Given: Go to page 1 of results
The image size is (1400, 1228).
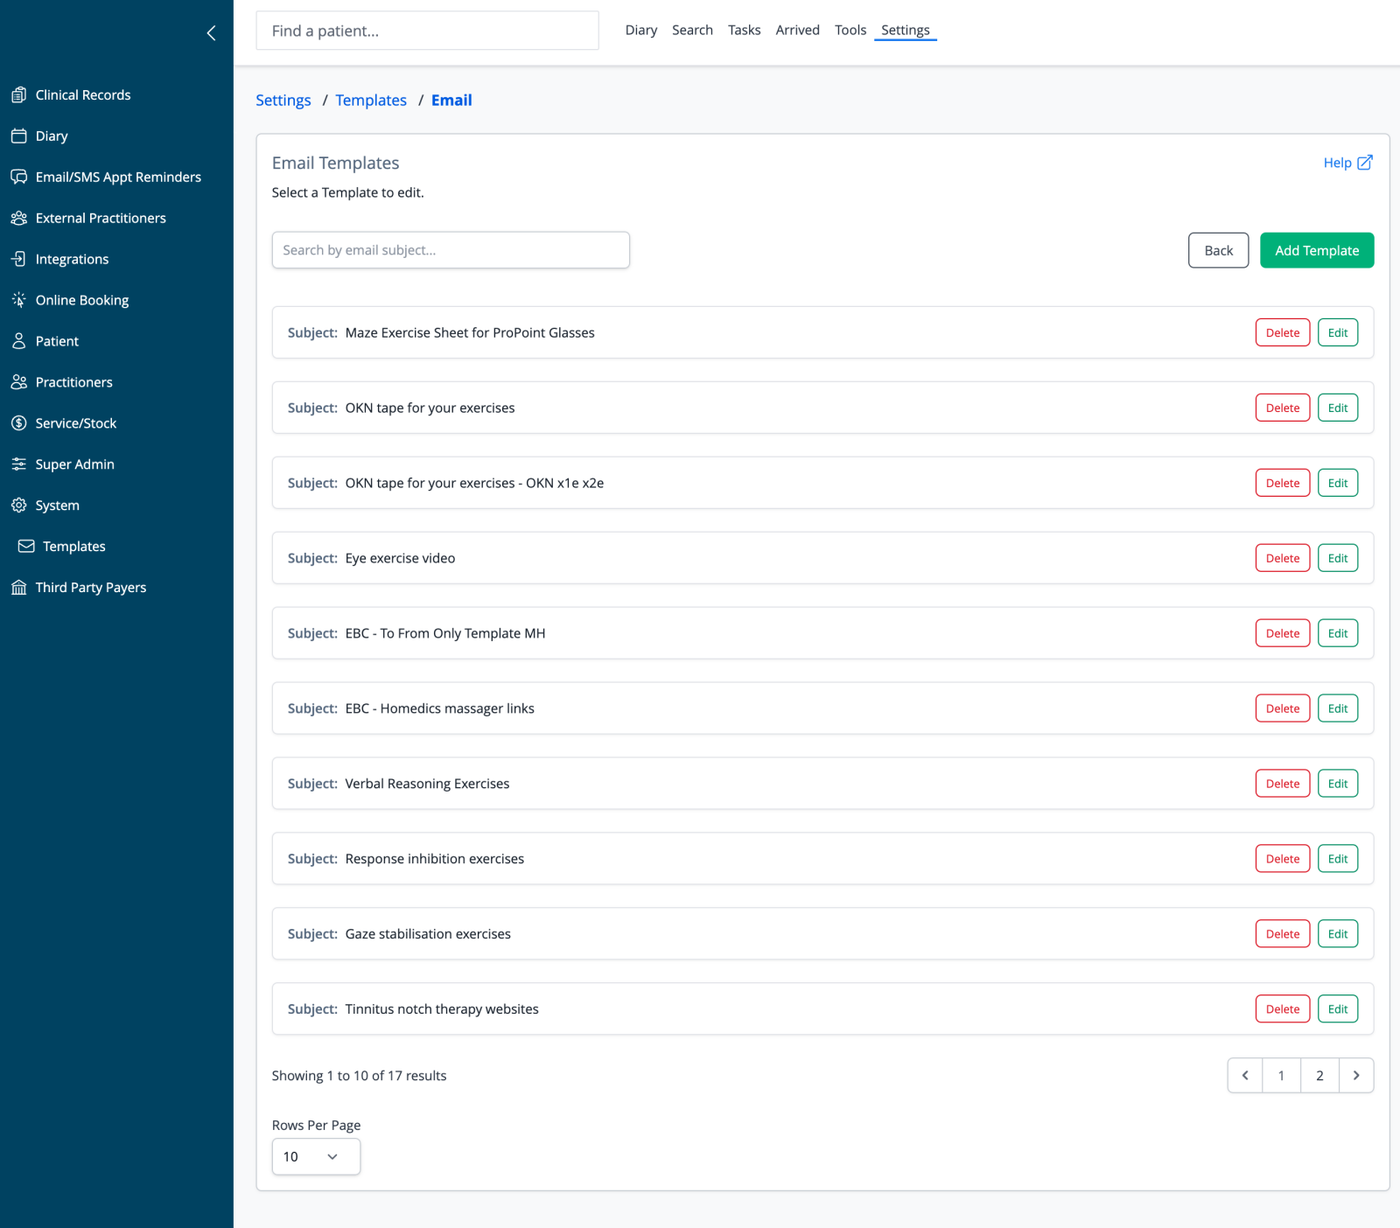Looking at the screenshot, I should pyautogui.click(x=1281, y=1076).
